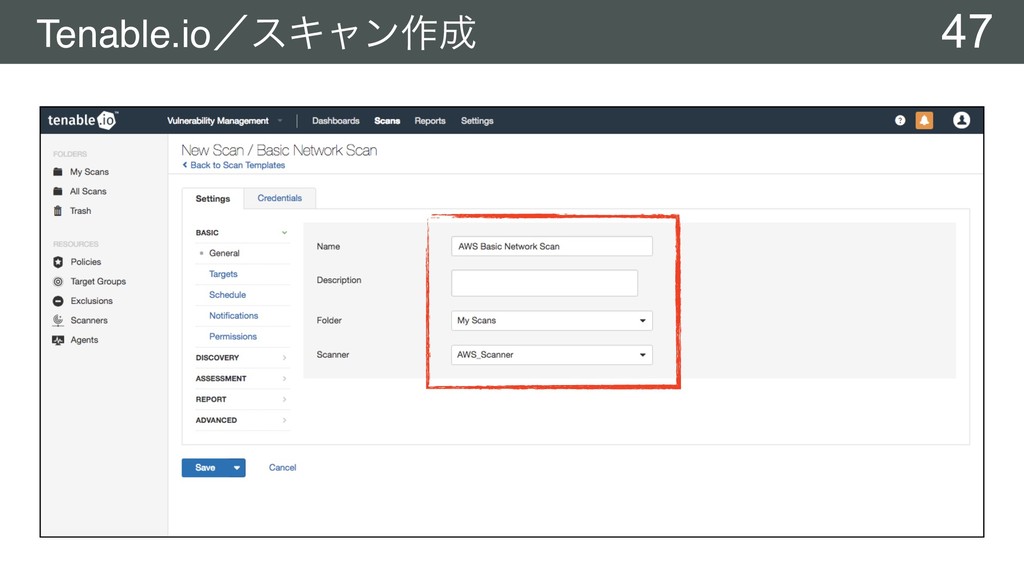Open the user account avatar menu

click(x=961, y=120)
